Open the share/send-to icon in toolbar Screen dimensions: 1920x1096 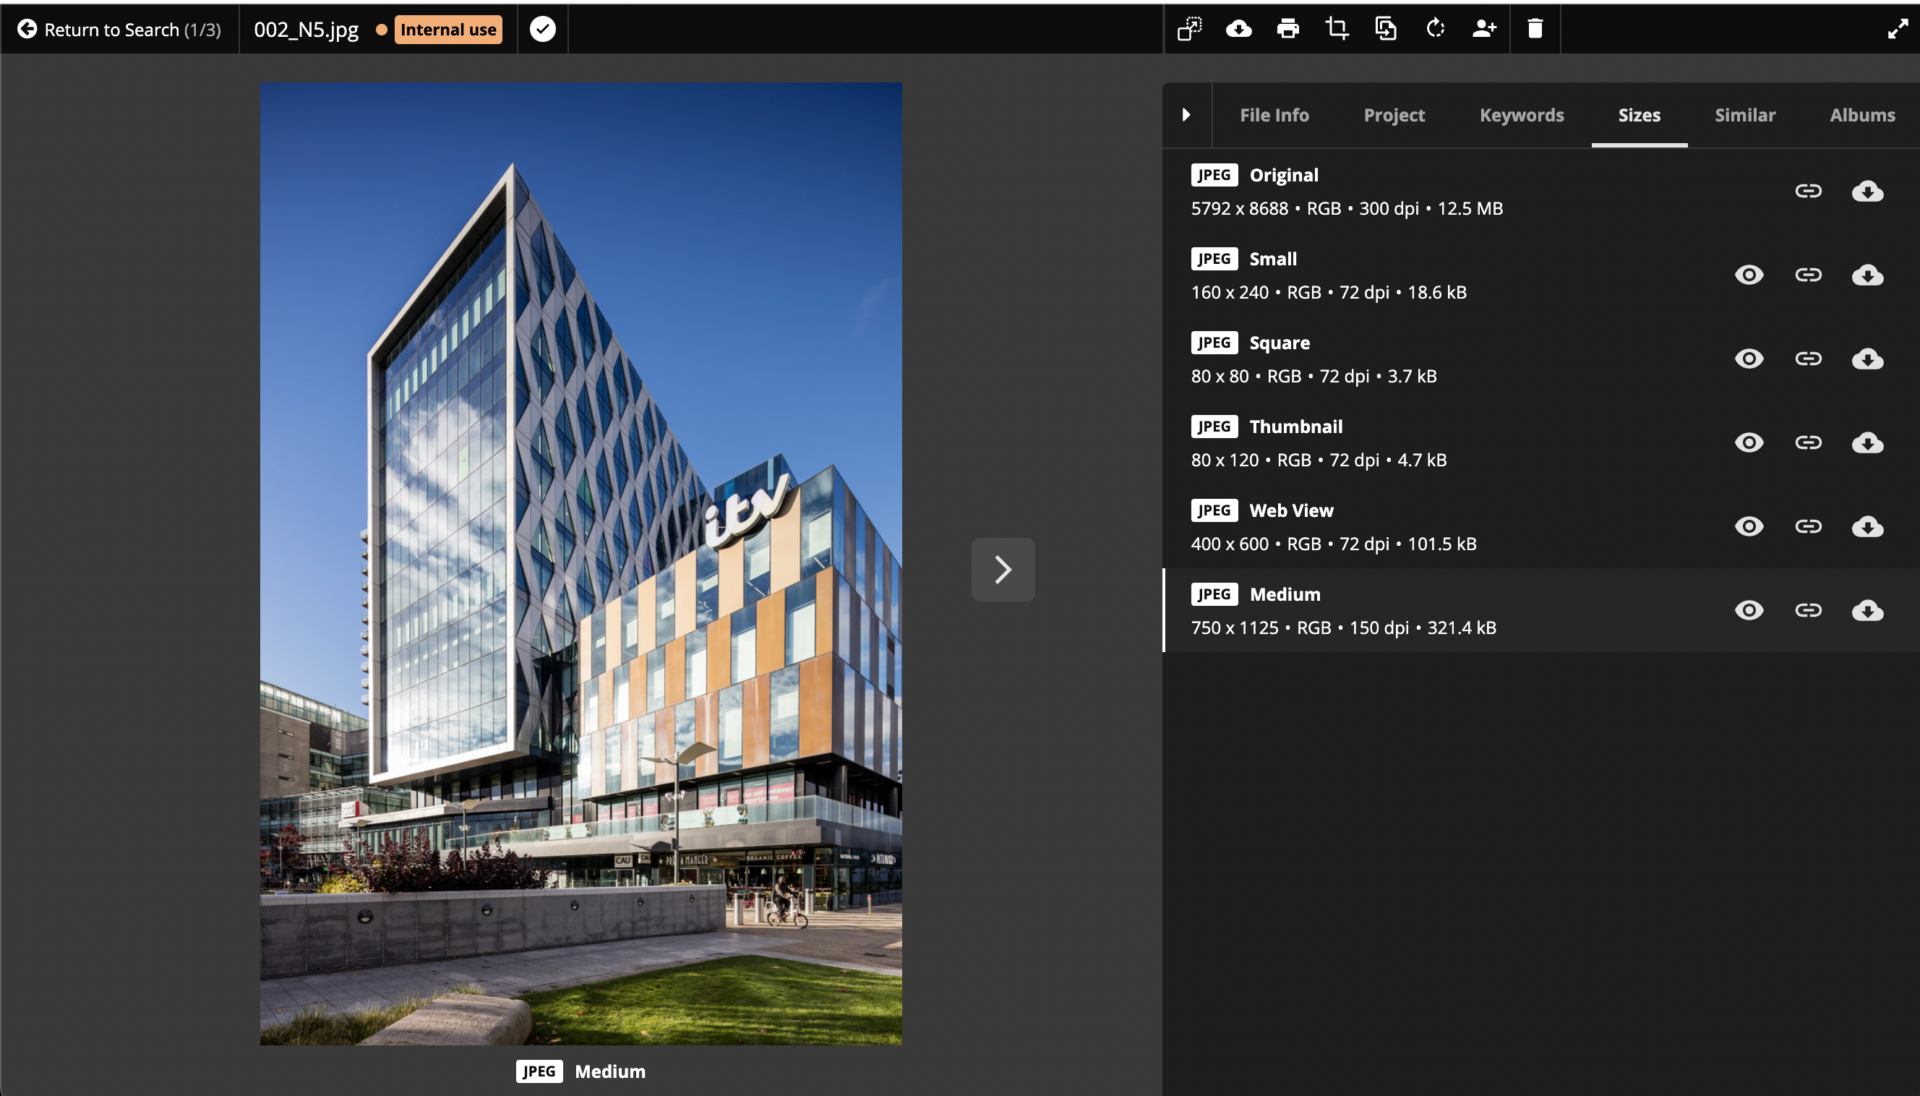click(1189, 29)
